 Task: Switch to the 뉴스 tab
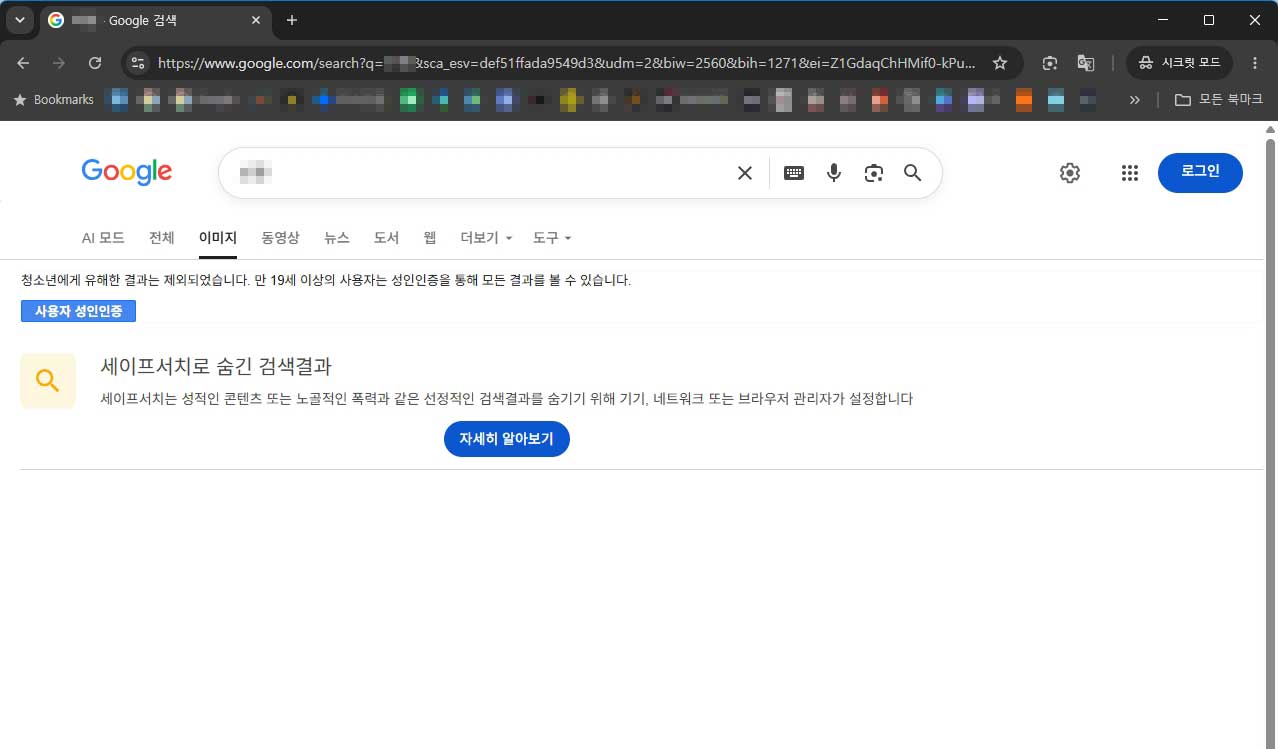[337, 238]
